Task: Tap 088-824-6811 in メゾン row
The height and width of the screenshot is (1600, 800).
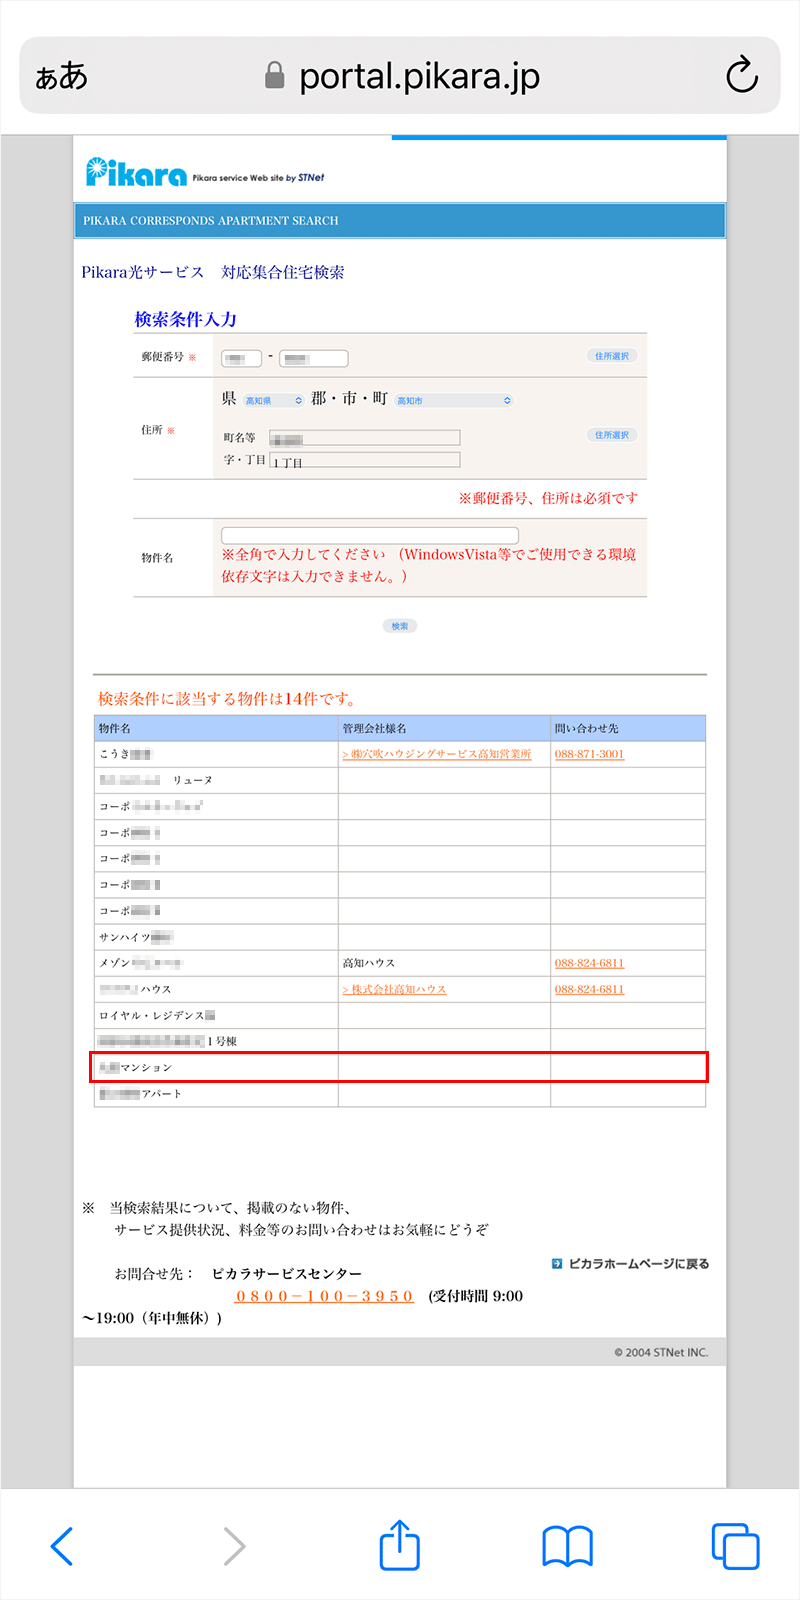Action: click(x=589, y=963)
